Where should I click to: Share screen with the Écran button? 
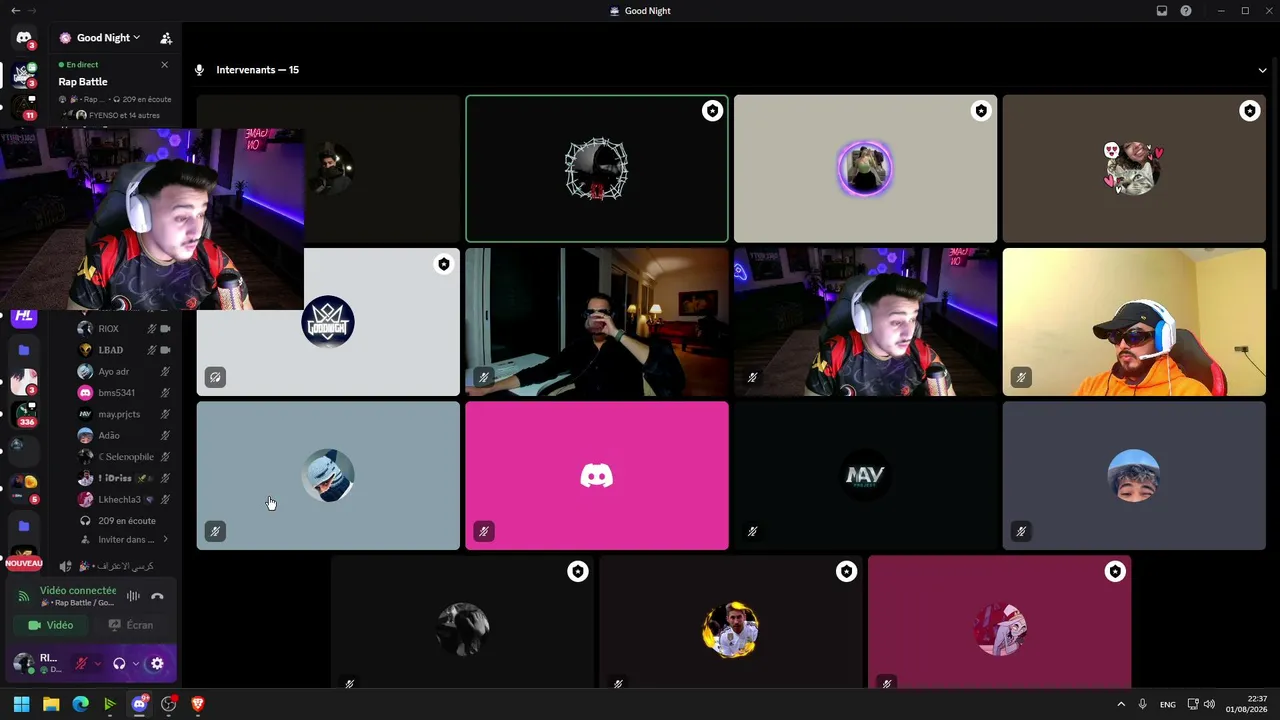[x=131, y=625]
